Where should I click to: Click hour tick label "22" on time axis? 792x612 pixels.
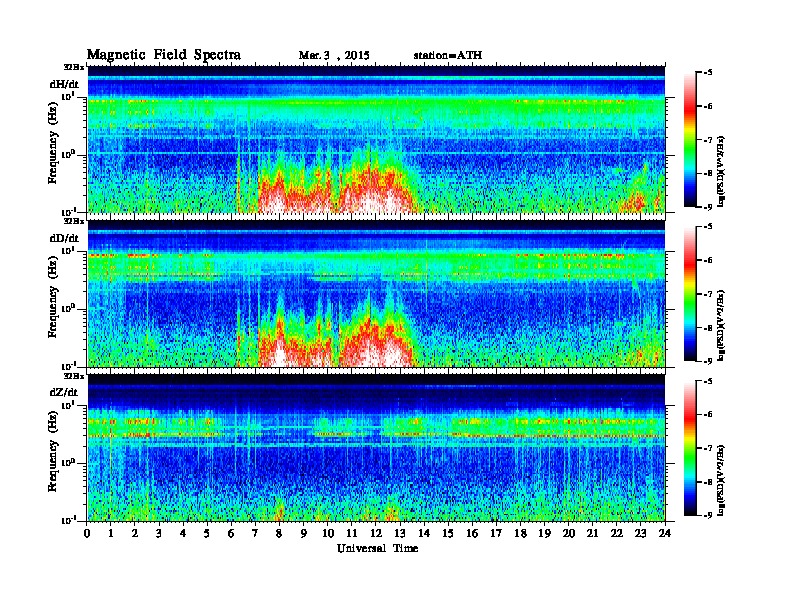[x=617, y=534]
